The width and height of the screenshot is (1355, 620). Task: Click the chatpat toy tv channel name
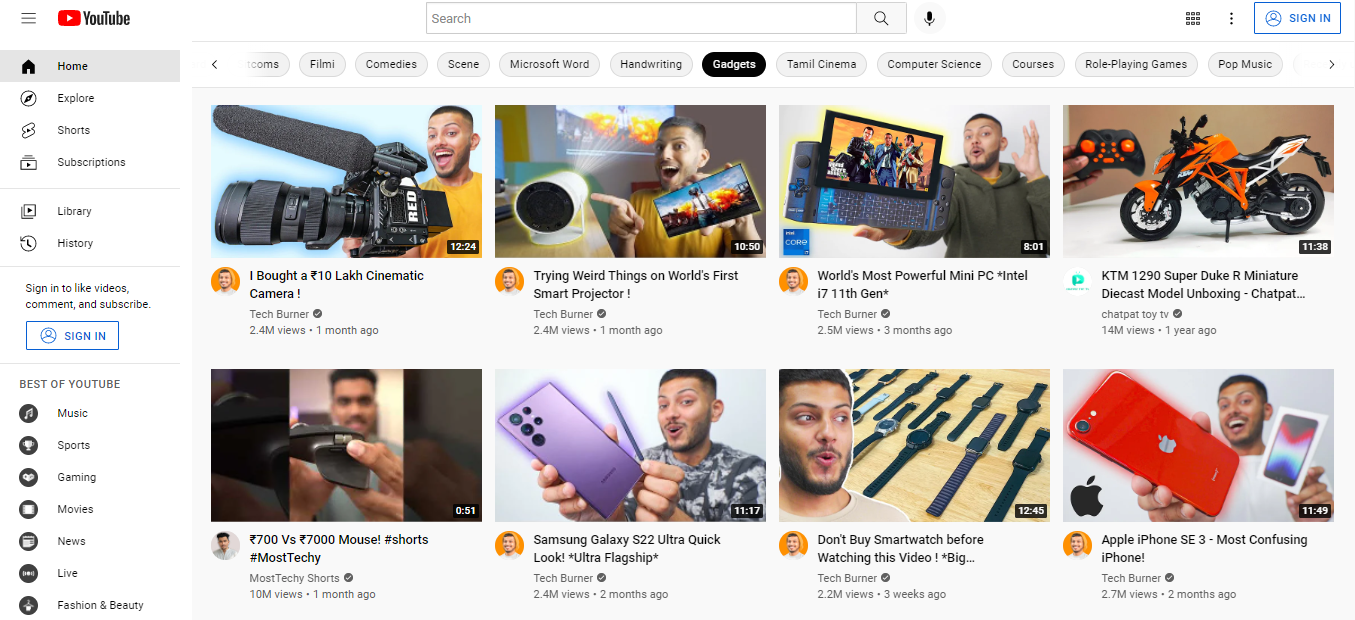[1135, 314]
